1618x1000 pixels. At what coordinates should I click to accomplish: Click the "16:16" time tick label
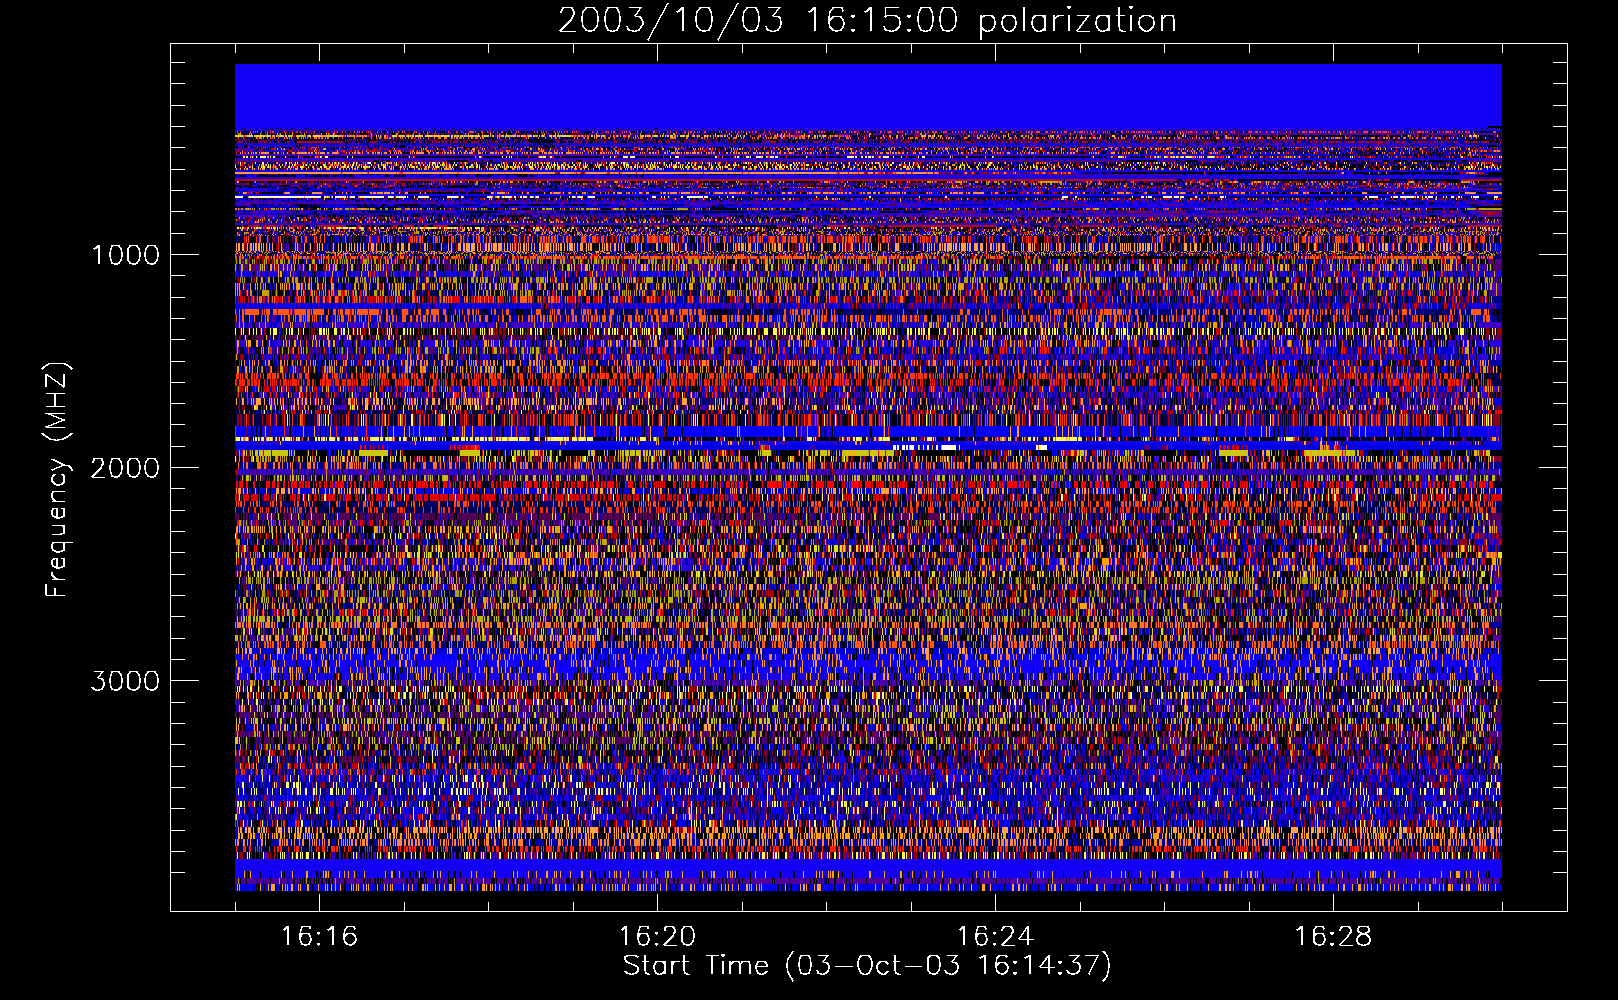point(319,937)
